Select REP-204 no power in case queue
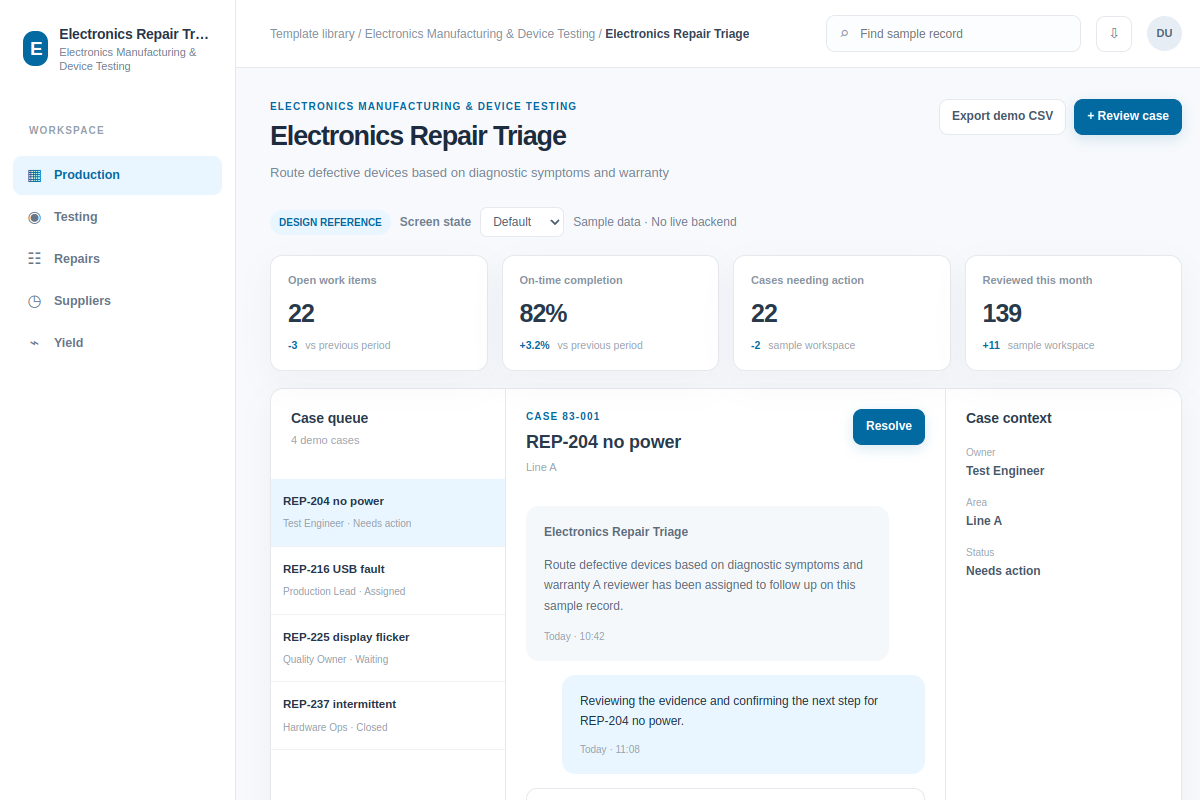The image size is (1200, 800). pyautogui.click(x=388, y=512)
